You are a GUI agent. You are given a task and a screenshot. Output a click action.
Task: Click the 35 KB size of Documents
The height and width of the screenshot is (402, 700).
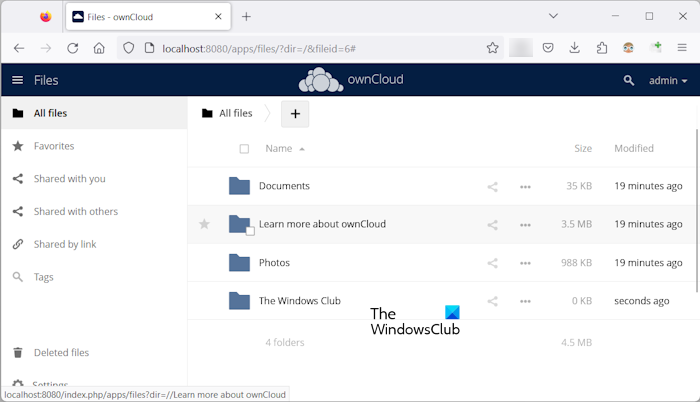tap(579, 186)
